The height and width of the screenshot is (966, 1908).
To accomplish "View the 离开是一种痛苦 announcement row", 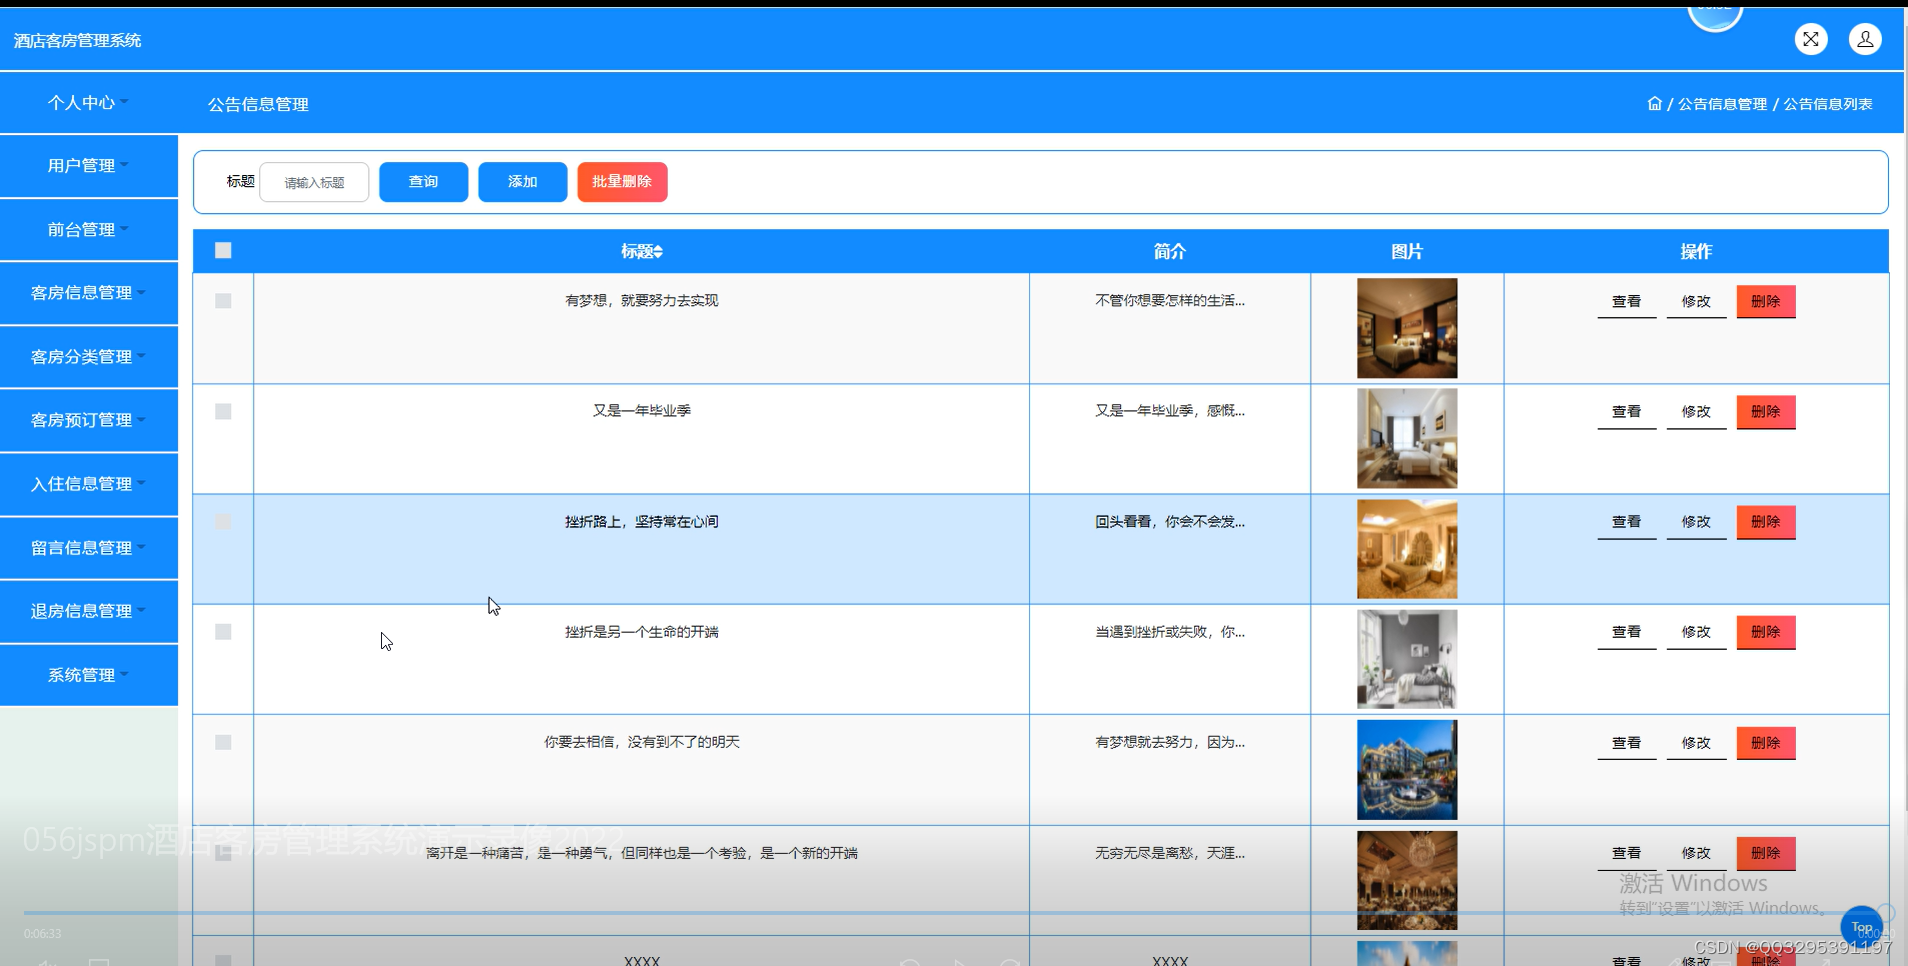I will pos(1627,853).
